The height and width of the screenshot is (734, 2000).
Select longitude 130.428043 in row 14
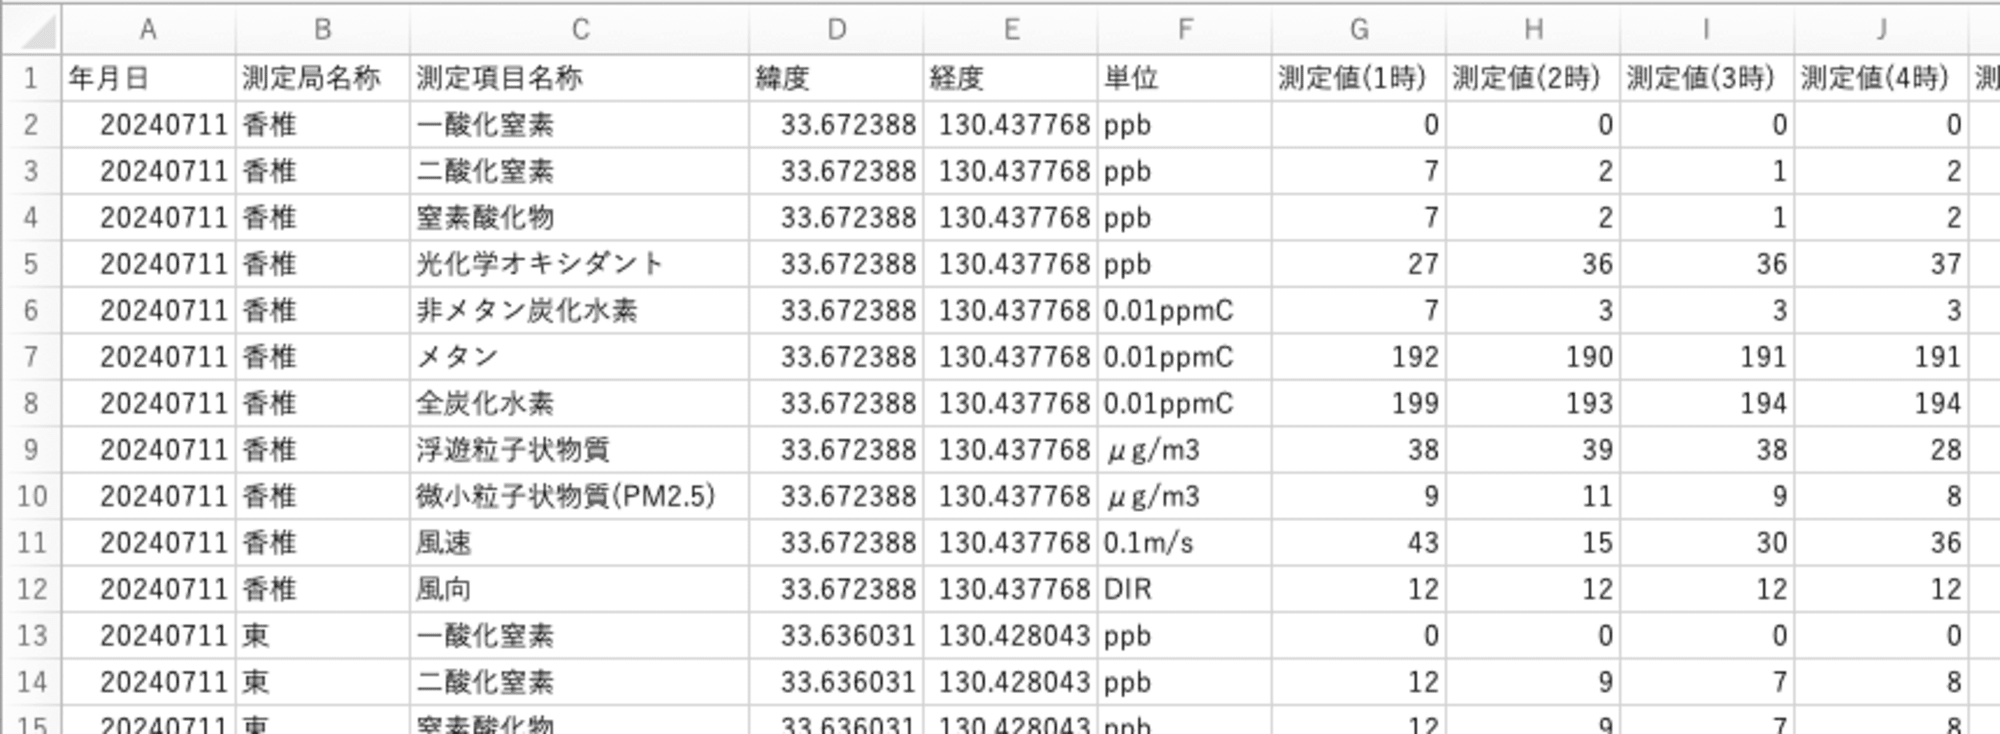1010,682
